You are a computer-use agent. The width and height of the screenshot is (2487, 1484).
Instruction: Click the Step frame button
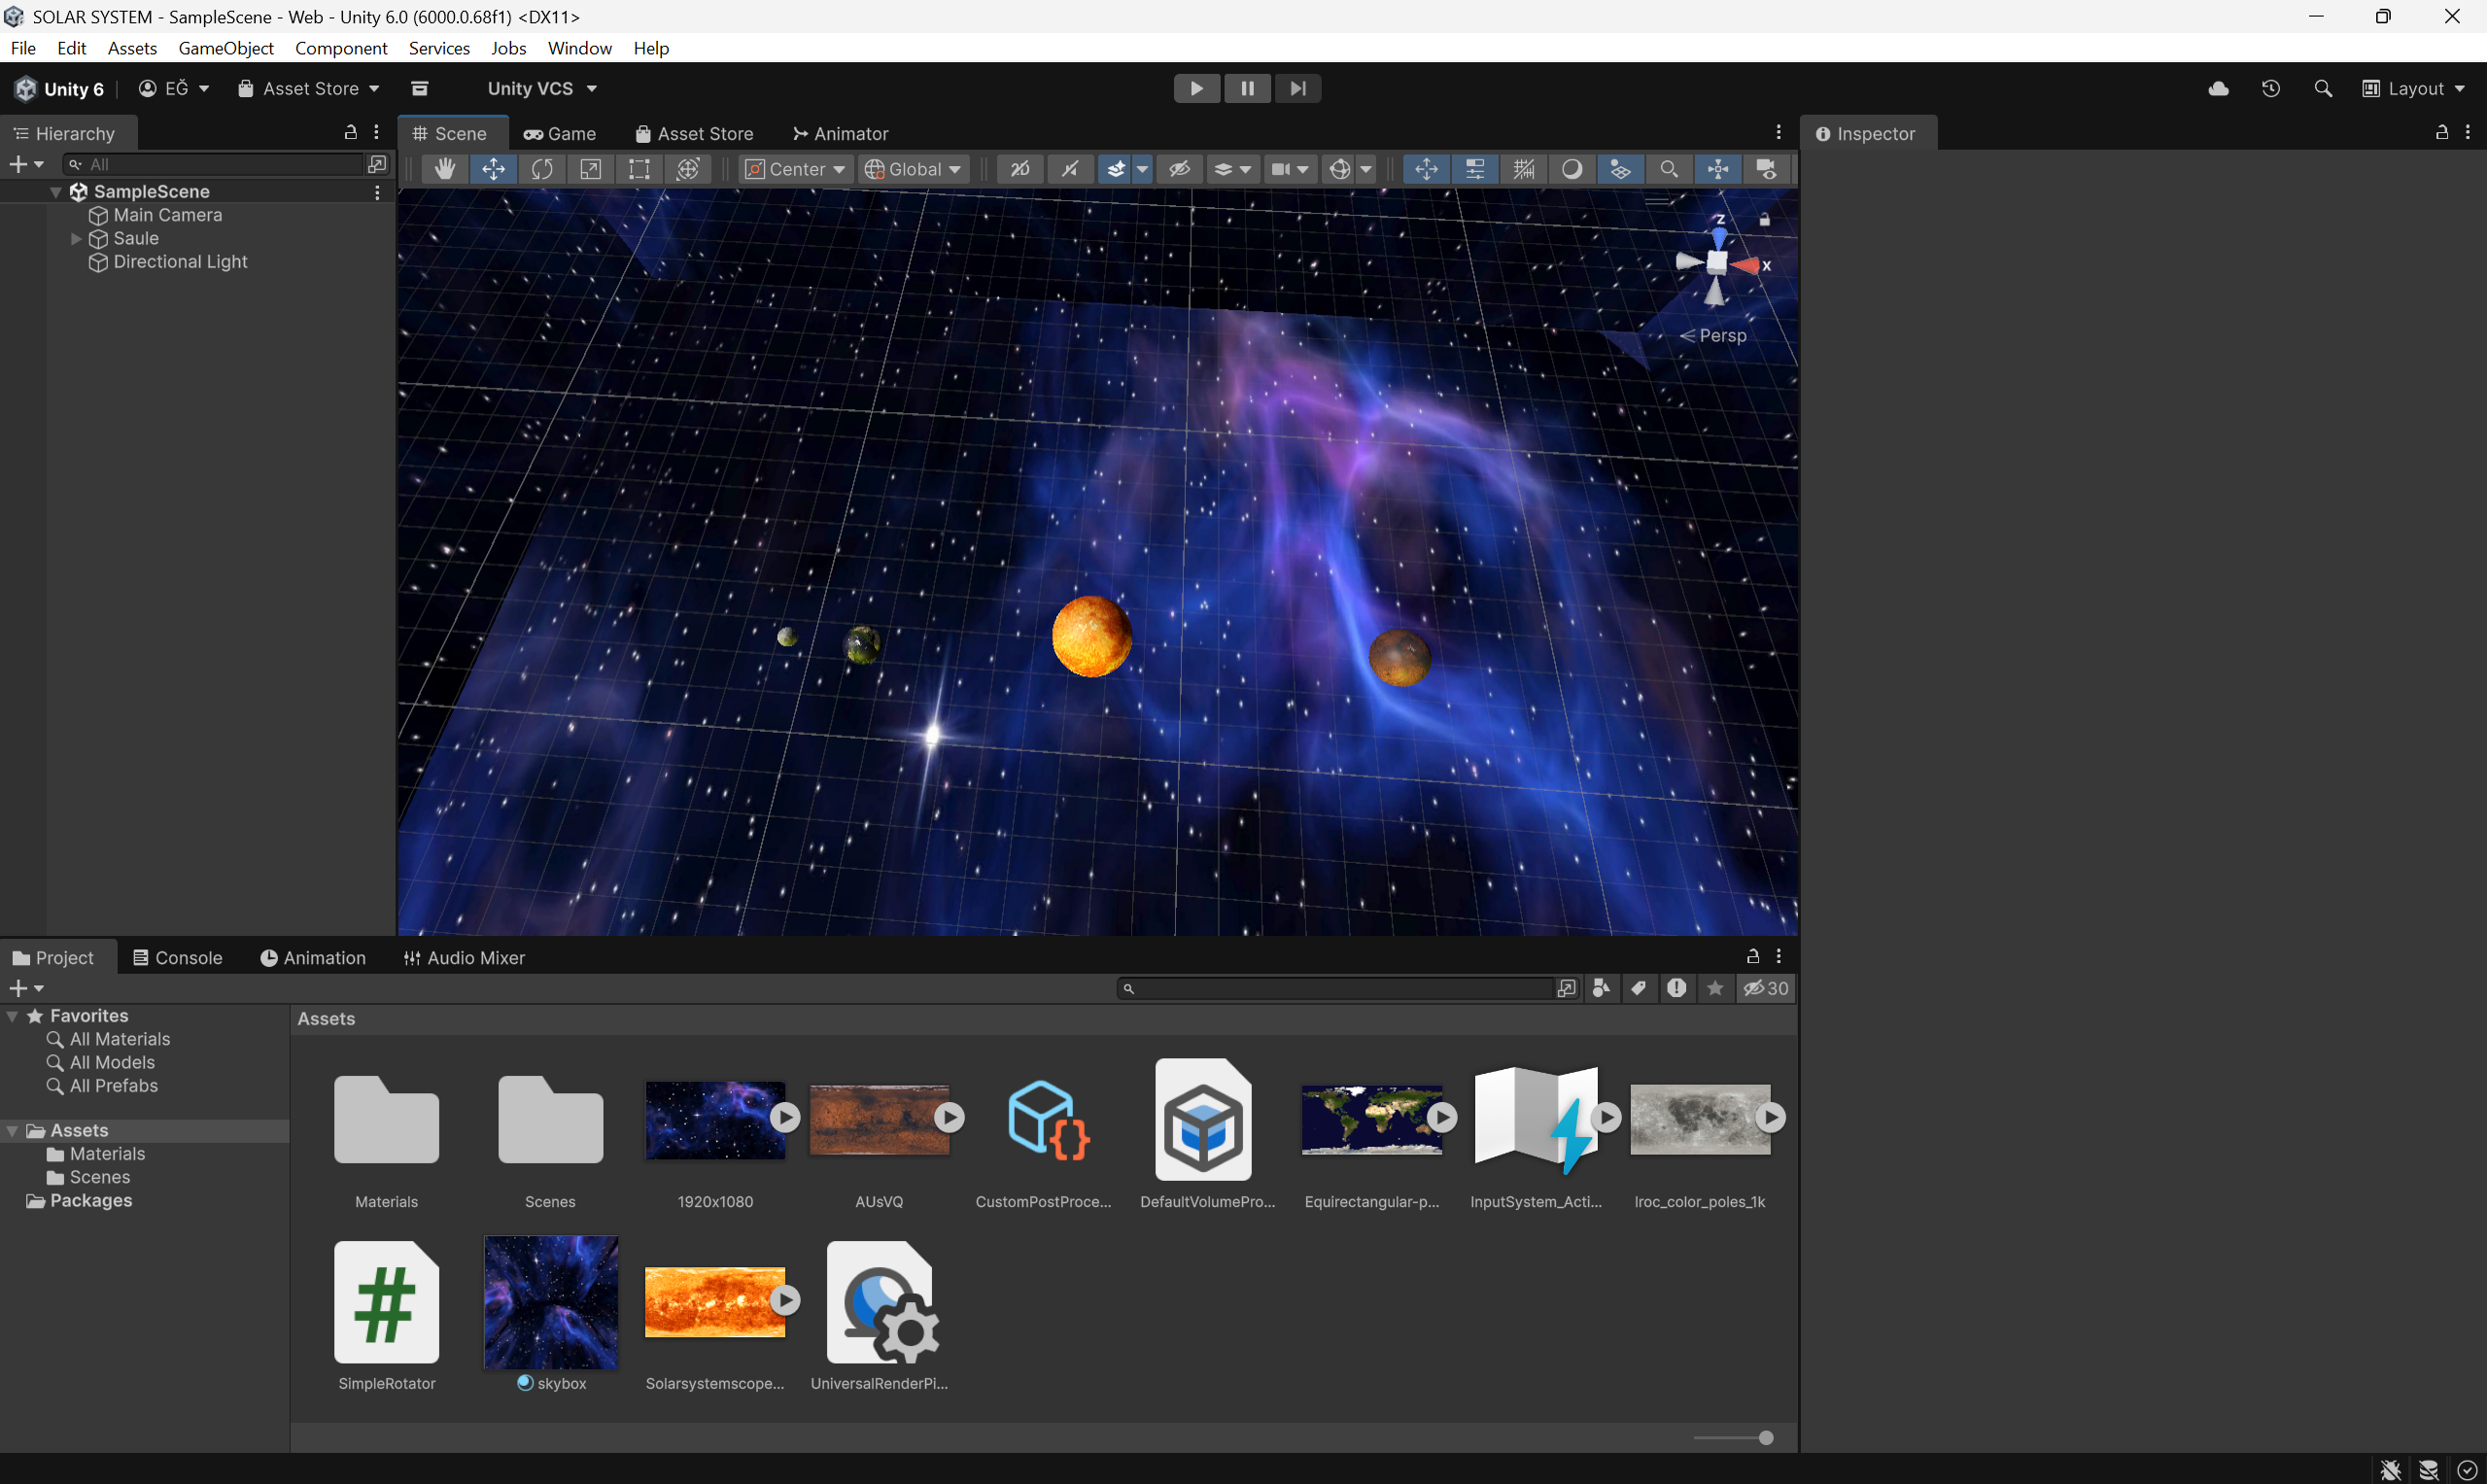click(1297, 88)
